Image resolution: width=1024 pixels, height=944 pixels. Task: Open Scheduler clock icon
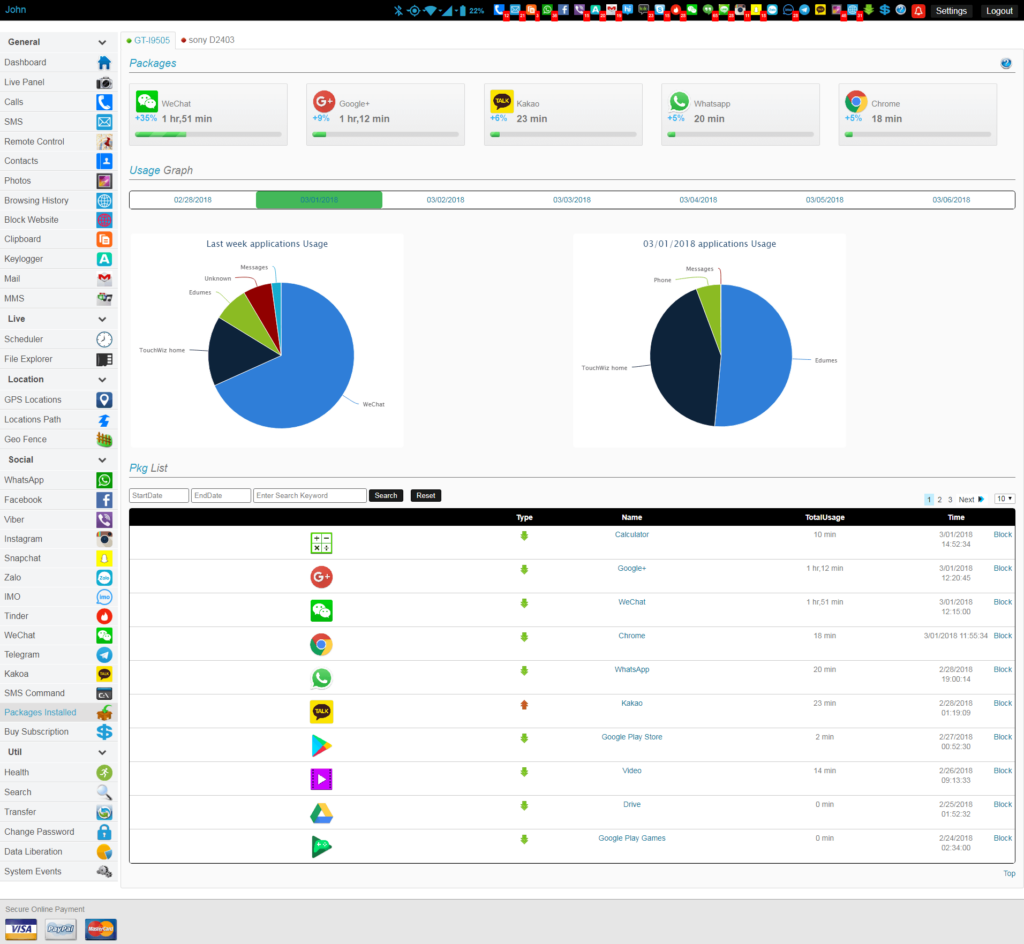click(x=104, y=339)
